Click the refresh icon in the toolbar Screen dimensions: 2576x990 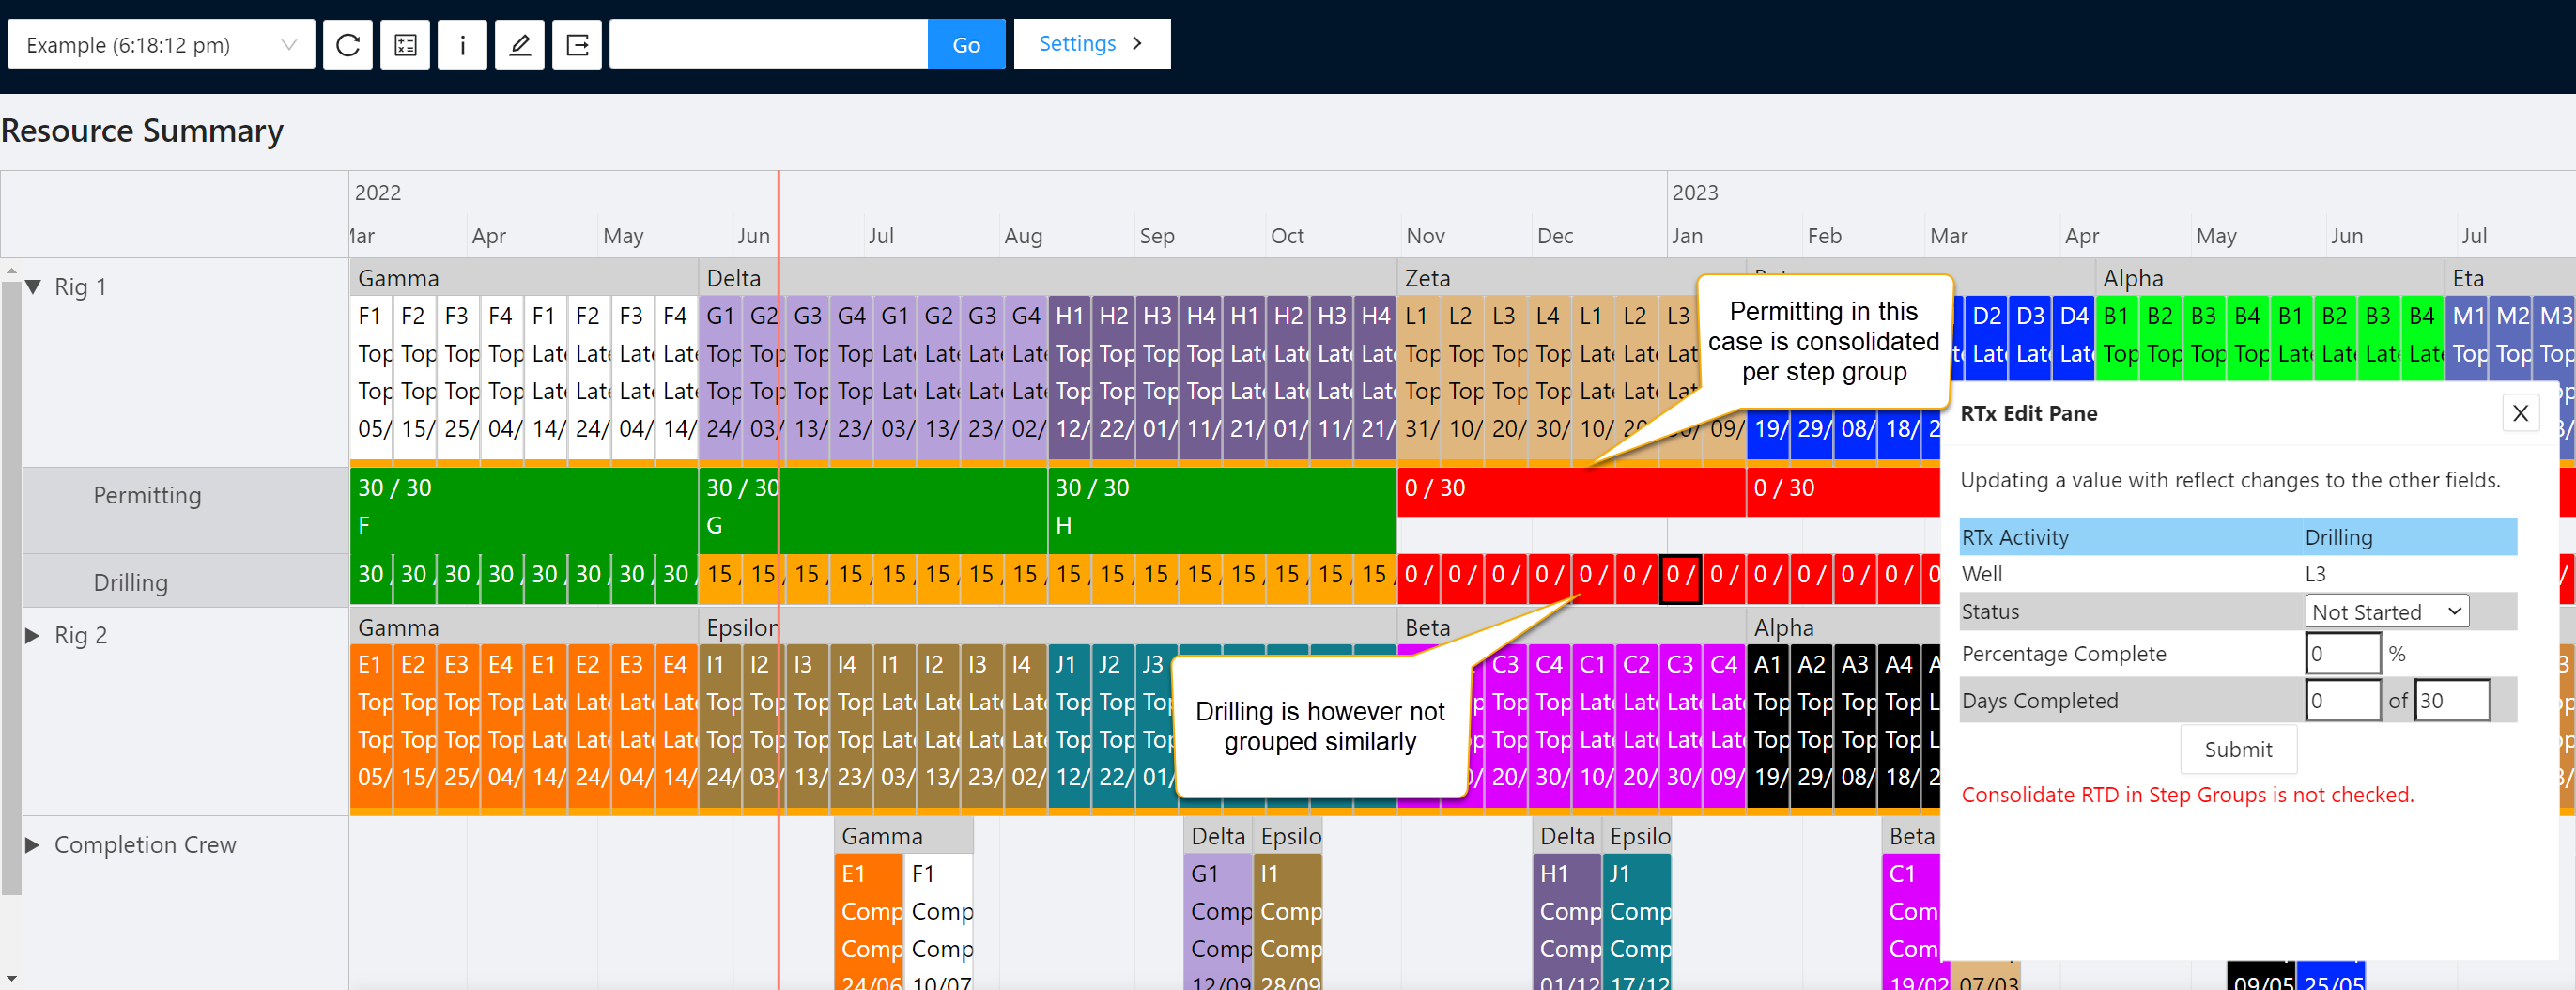(x=347, y=45)
